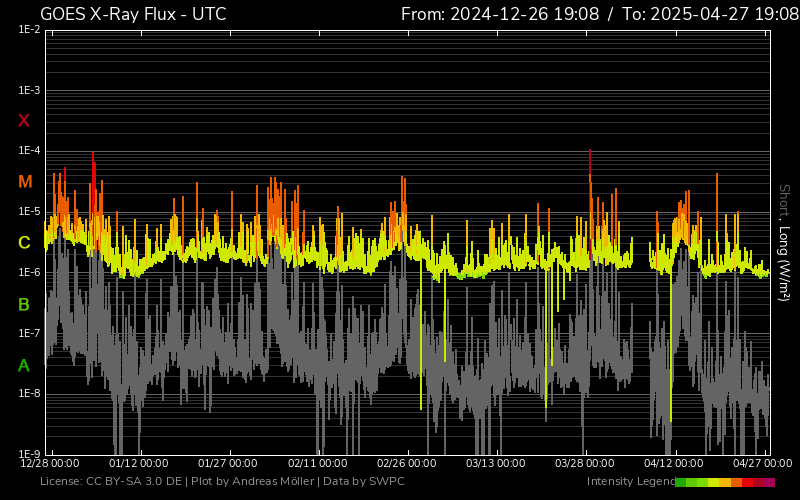
Task: Click the green A flare class label
Action: pos(24,366)
